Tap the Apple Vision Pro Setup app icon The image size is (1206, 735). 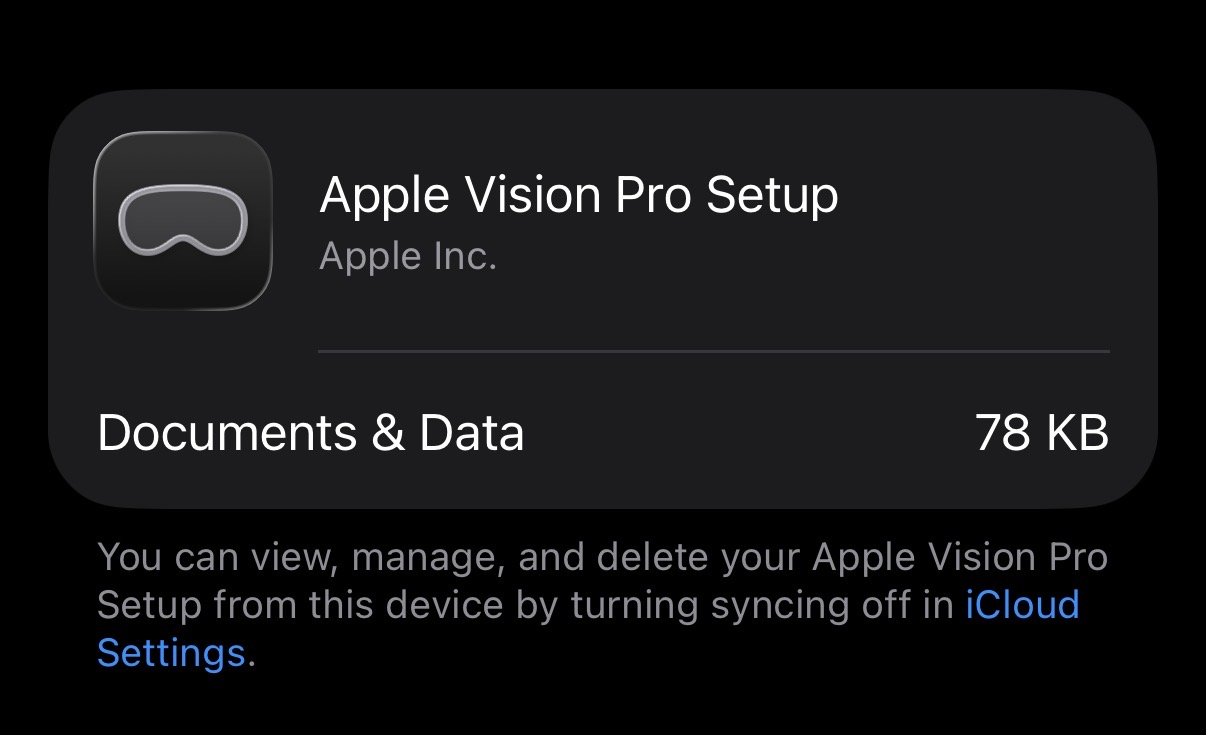point(182,221)
